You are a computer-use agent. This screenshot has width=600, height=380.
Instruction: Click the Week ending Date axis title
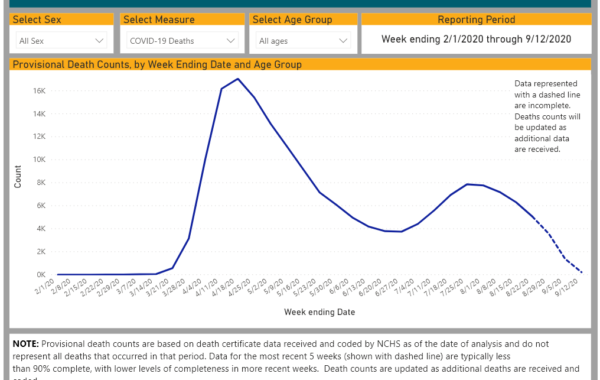click(320, 312)
